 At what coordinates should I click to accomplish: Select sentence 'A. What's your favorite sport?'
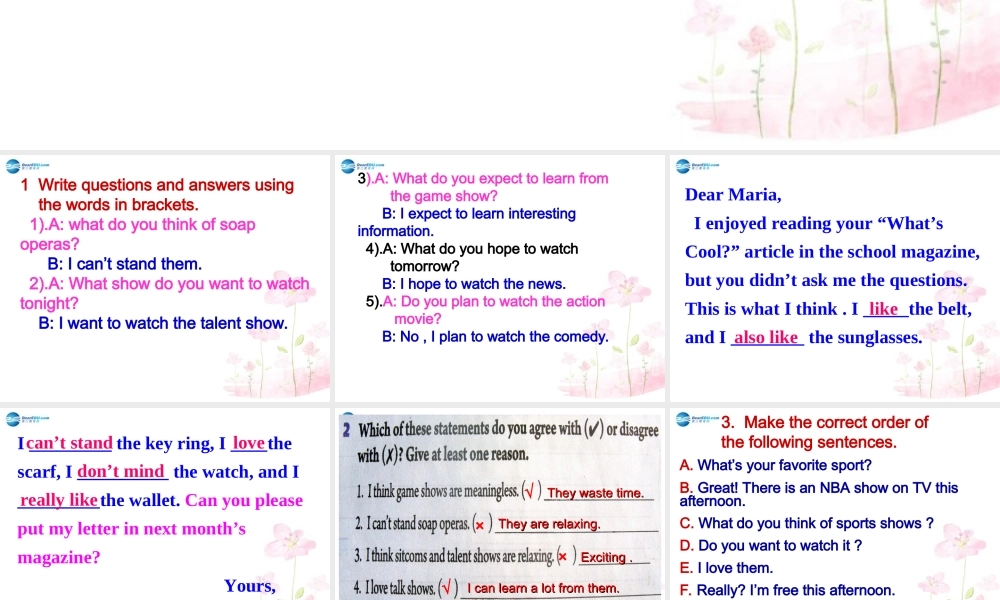click(x=775, y=465)
